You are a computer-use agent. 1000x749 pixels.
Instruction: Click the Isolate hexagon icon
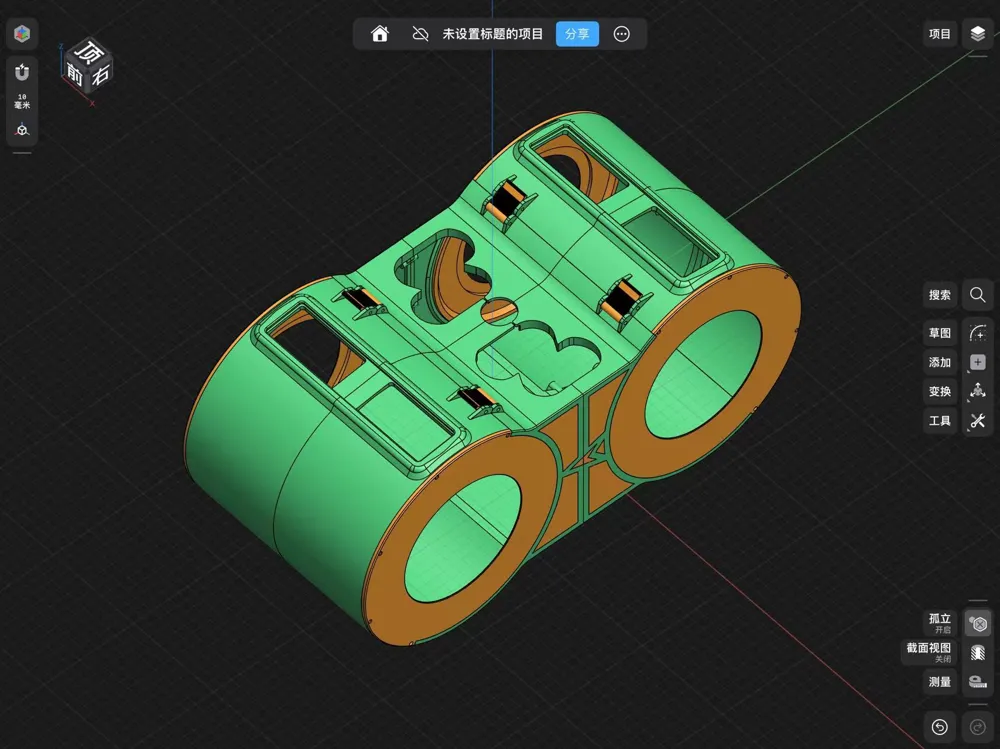(x=977, y=622)
